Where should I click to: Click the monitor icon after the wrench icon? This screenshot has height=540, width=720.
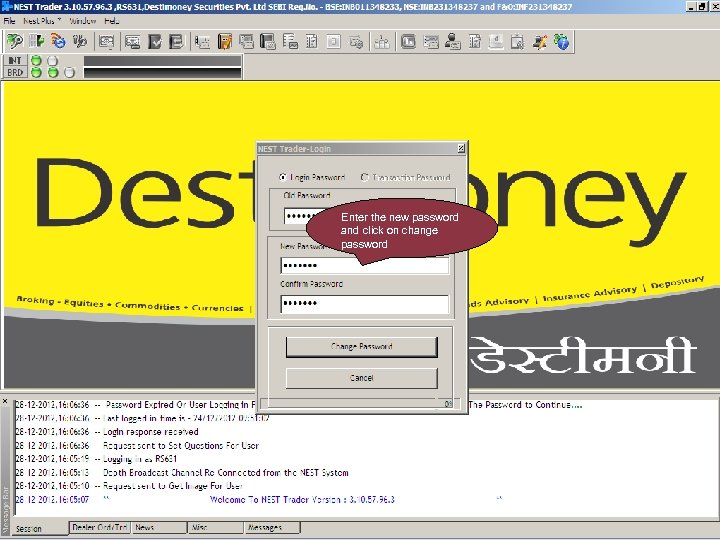(x=106, y=42)
